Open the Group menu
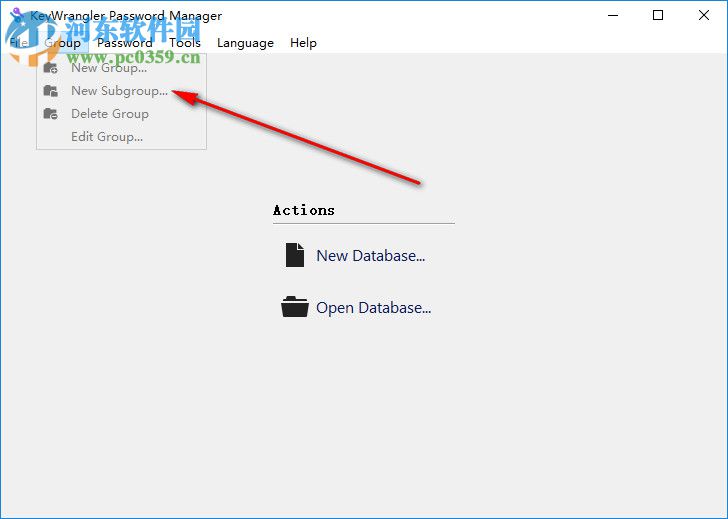The height and width of the screenshot is (519, 728). [x=63, y=43]
